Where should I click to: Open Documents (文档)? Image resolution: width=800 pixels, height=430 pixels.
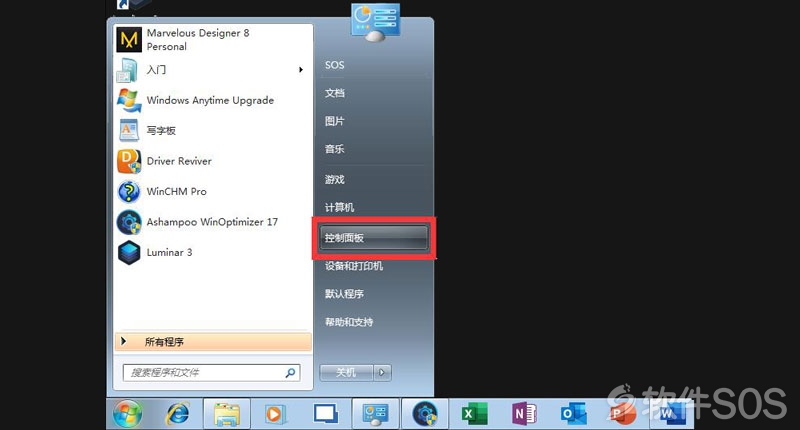click(x=335, y=93)
